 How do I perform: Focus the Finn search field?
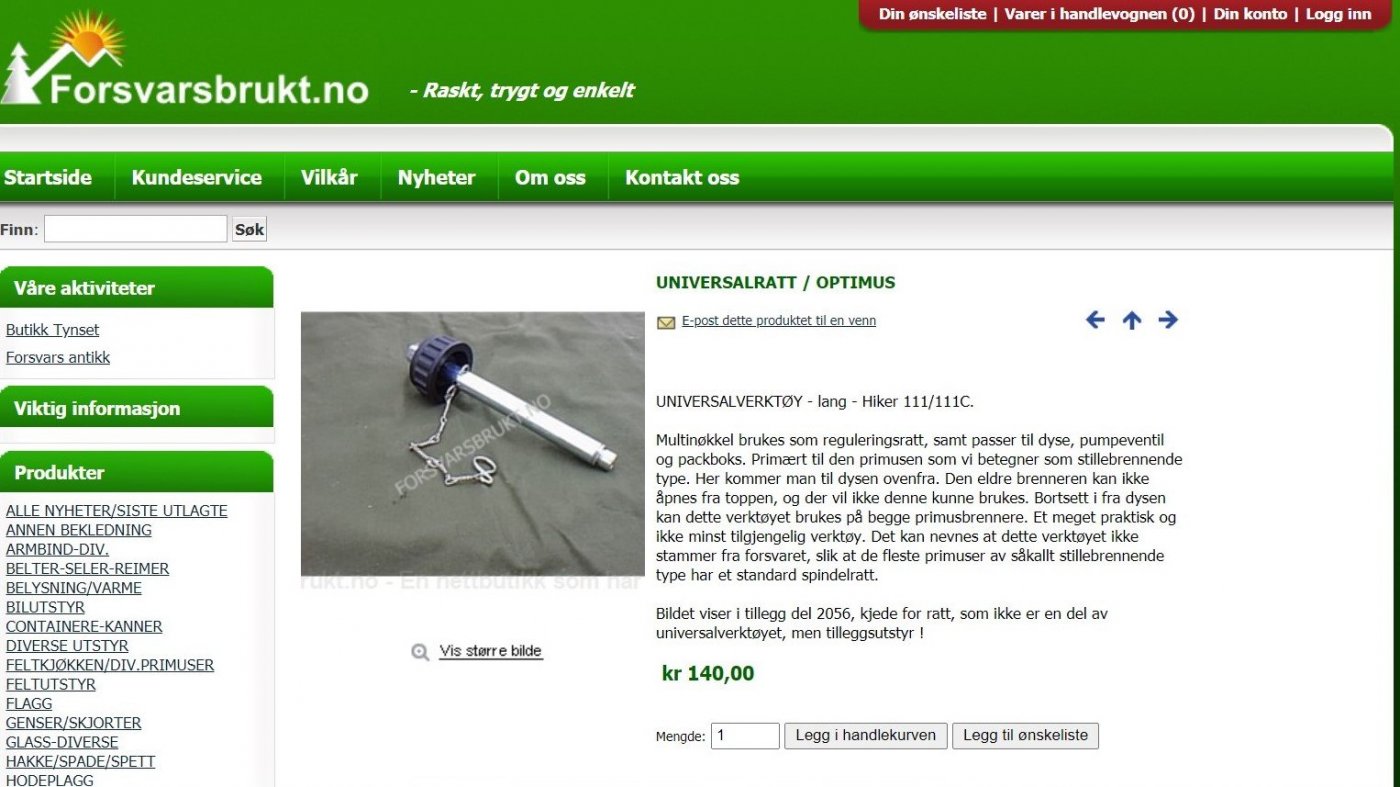[x=136, y=229]
